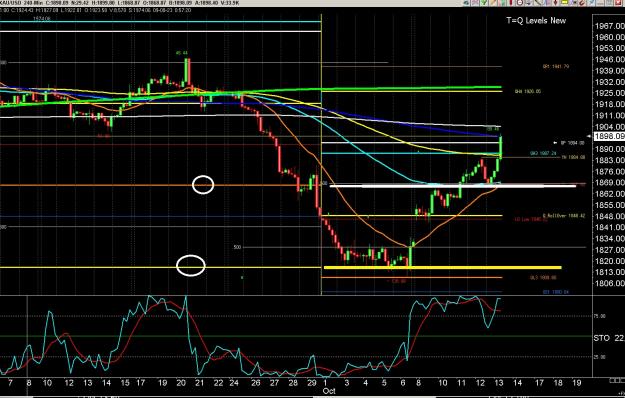625x398 pixels.
Task: Click the XAU/USD 240 Min symbol header
Action: (x=22, y=3)
